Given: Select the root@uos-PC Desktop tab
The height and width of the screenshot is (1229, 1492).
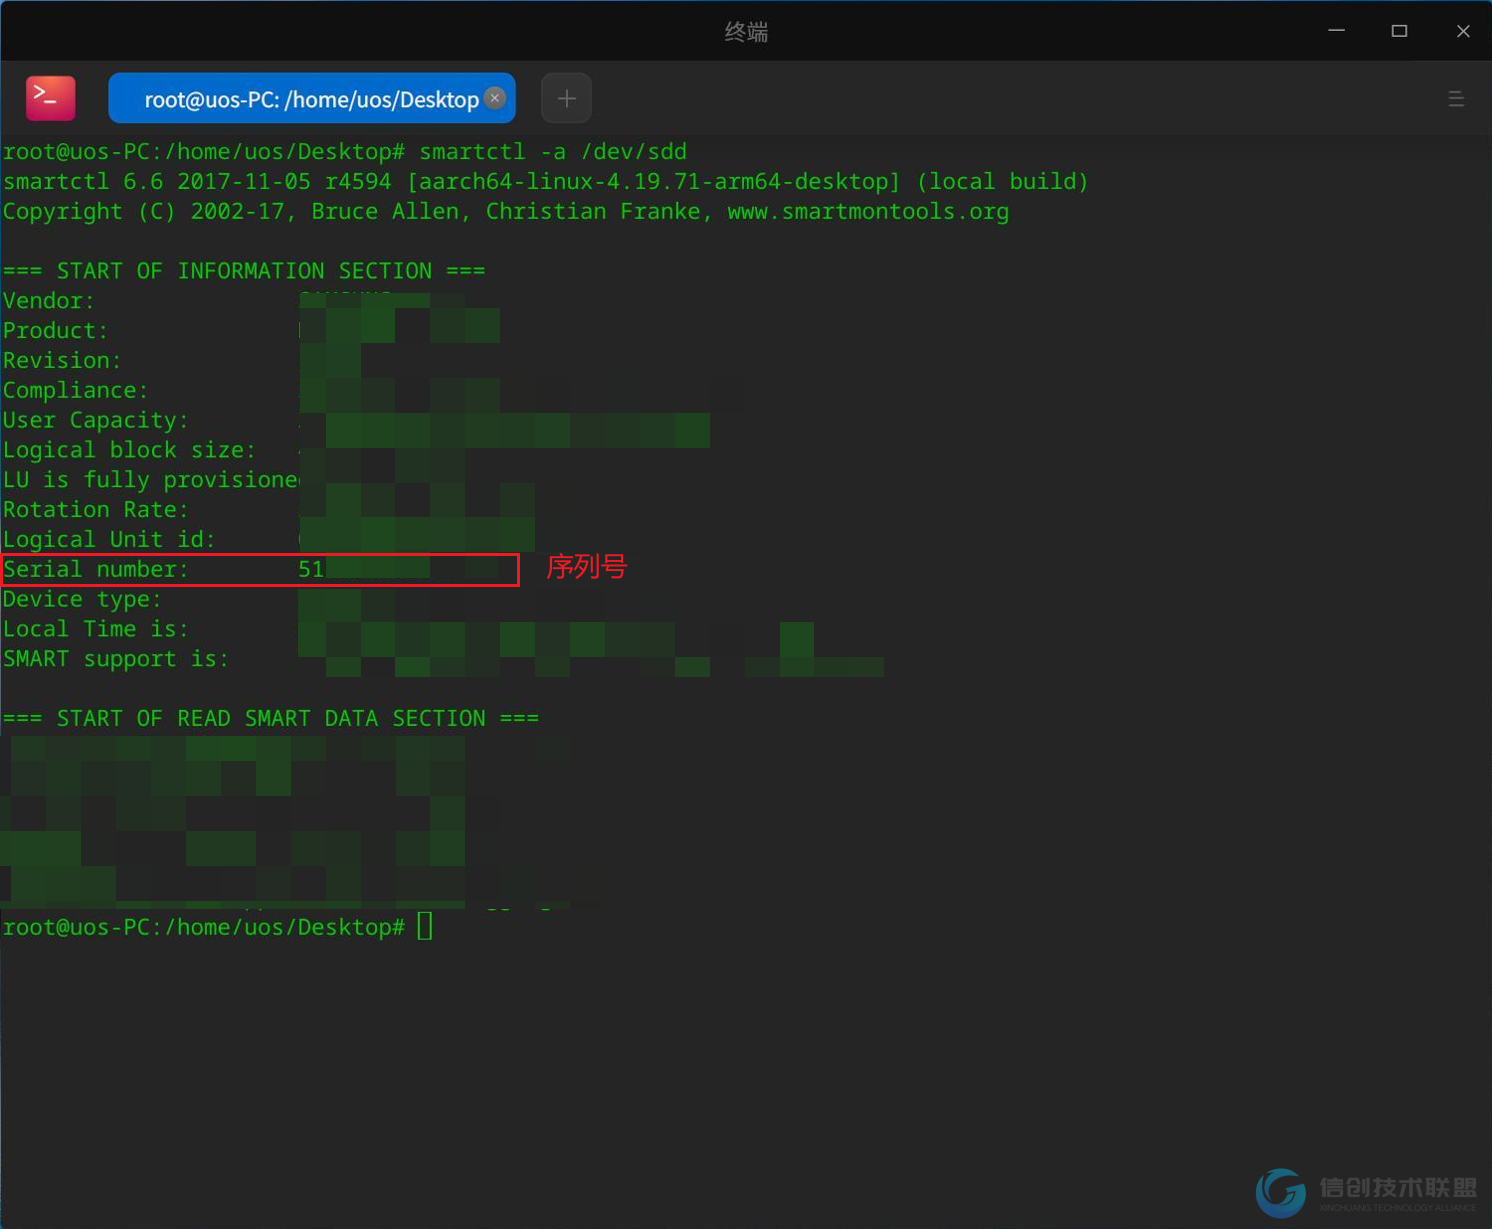Looking at the screenshot, I should point(311,98).
